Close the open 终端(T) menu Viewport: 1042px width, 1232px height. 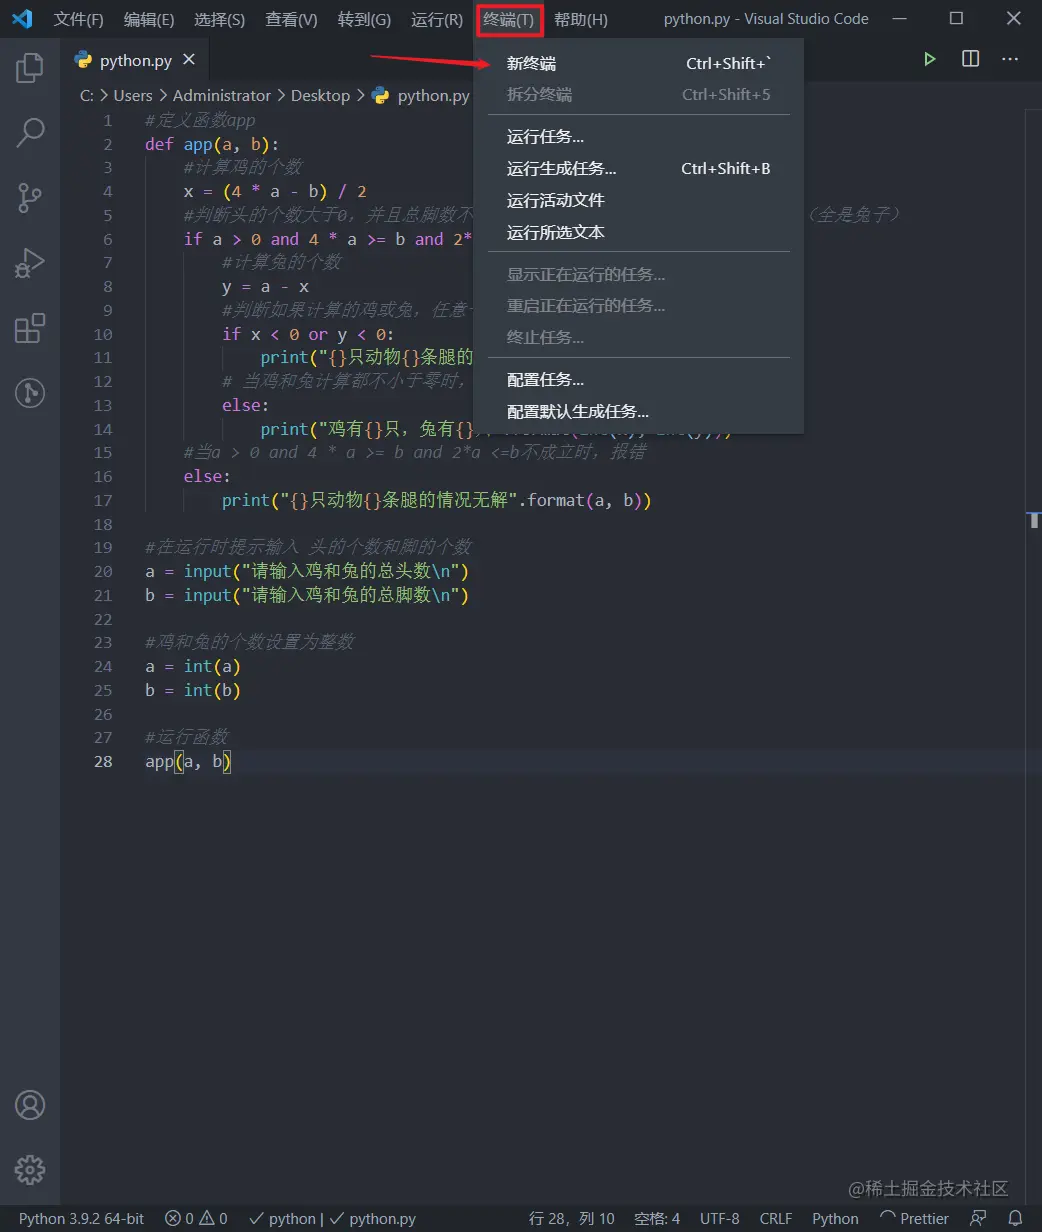coord(509,19)
